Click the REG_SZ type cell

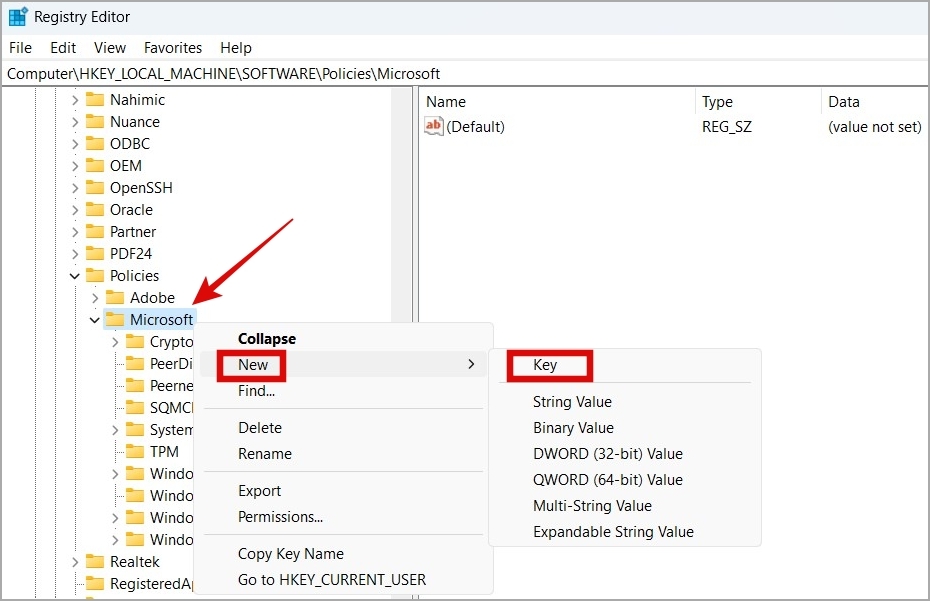727,126
